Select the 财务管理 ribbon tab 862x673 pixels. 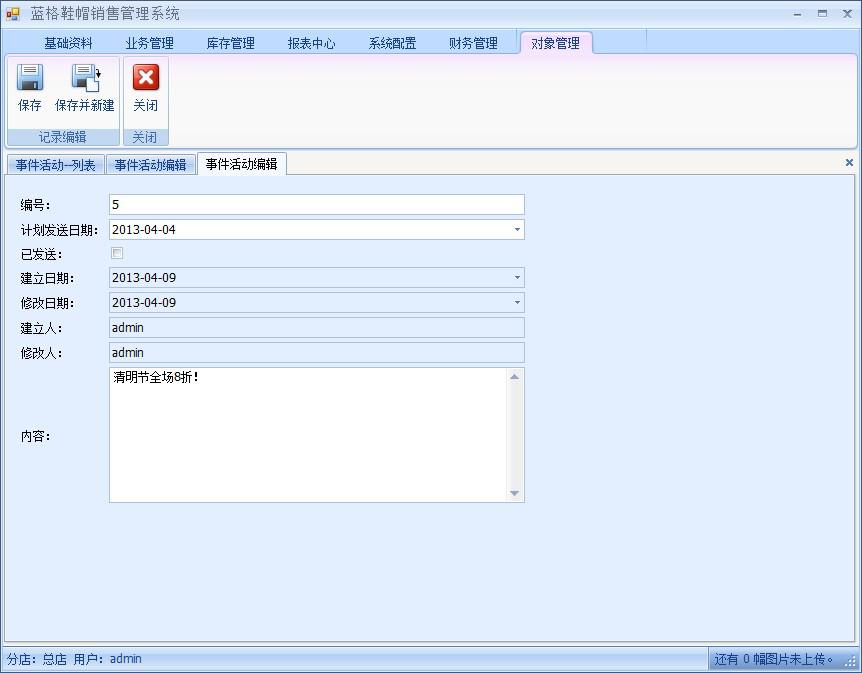473,43
